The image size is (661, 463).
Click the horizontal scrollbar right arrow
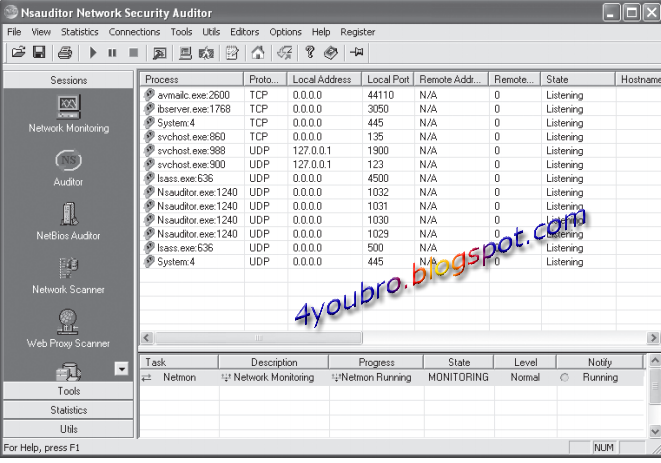point(653,338)
